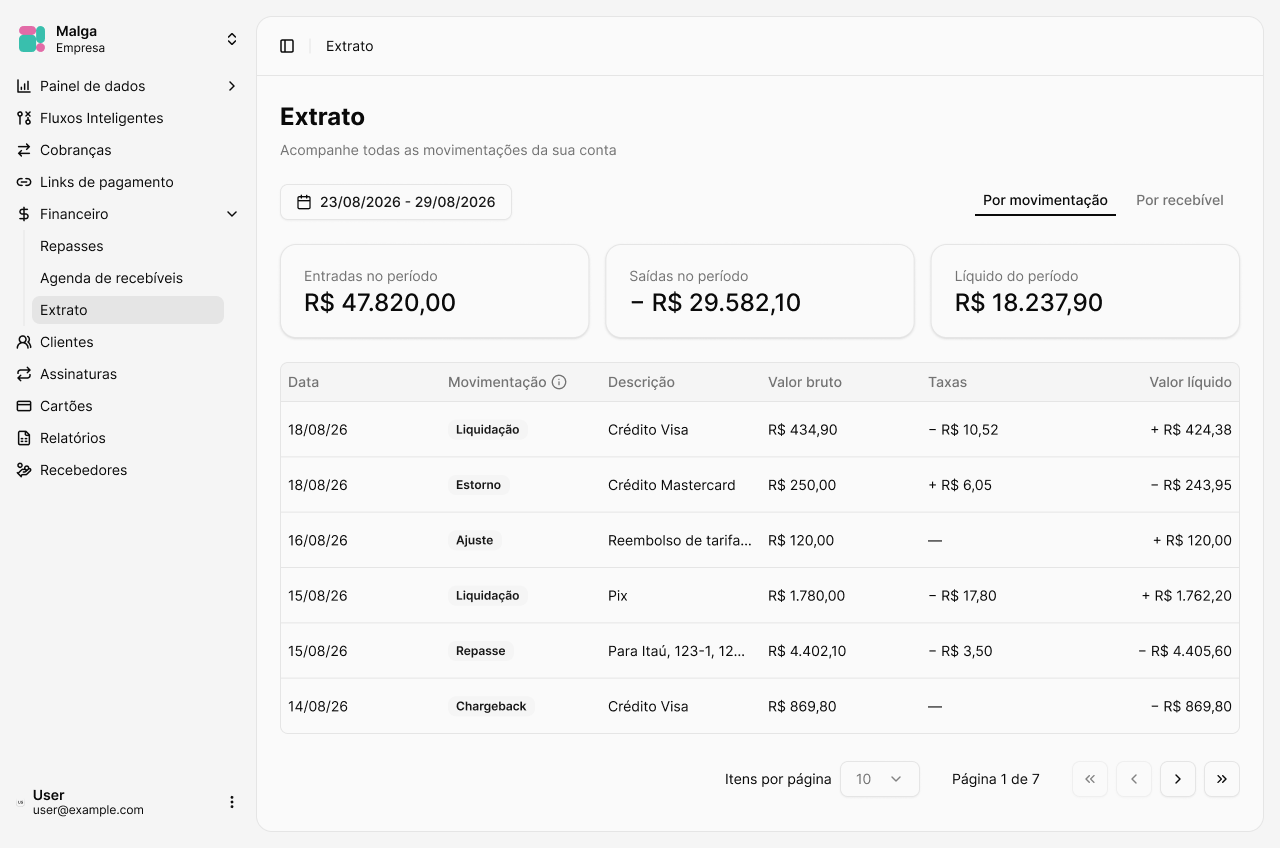
Task: Click the Malga company logo icon
Action: click(x=32, y=39)
